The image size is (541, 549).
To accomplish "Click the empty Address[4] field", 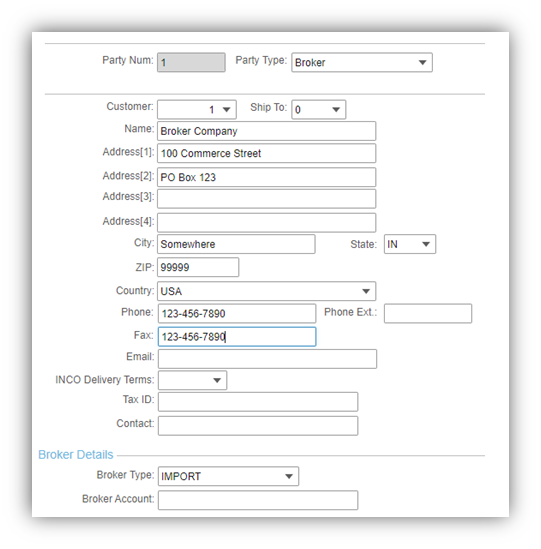I will (x=266, y=223).
